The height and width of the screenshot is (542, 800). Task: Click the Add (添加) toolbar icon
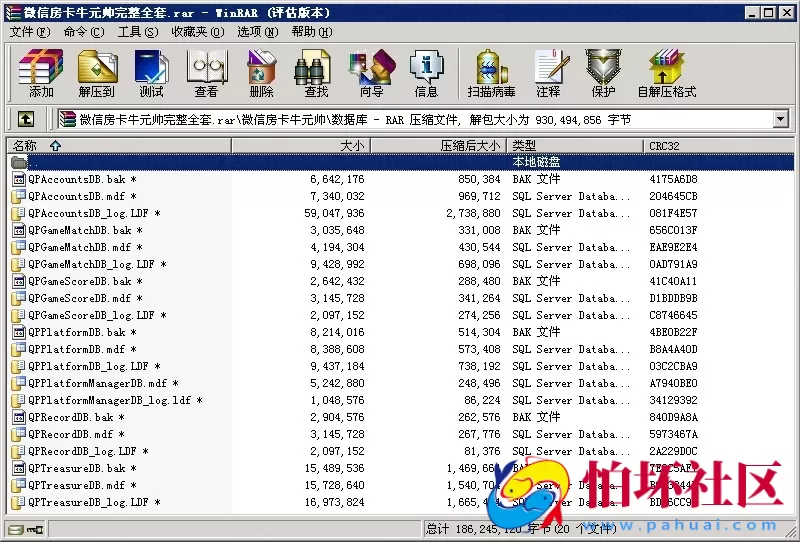(41, 73)
